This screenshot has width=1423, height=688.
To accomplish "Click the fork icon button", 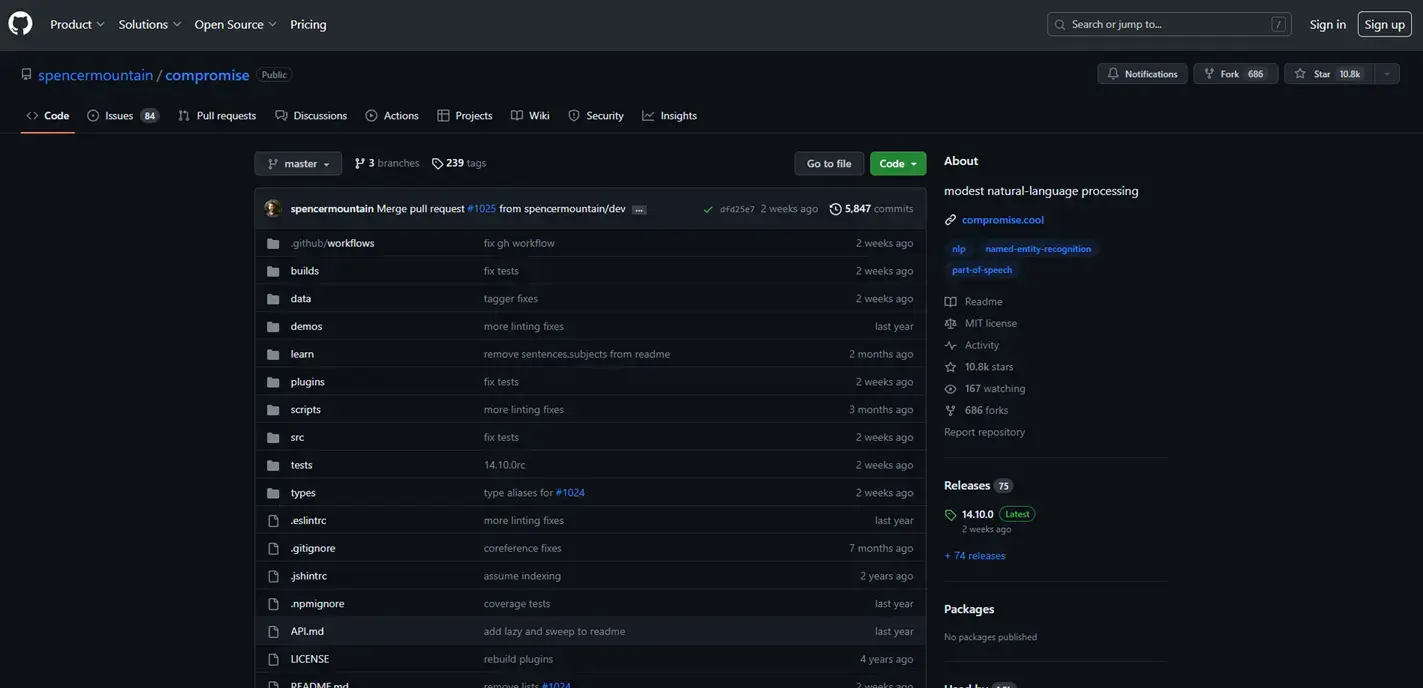I will pos(1209,74).
